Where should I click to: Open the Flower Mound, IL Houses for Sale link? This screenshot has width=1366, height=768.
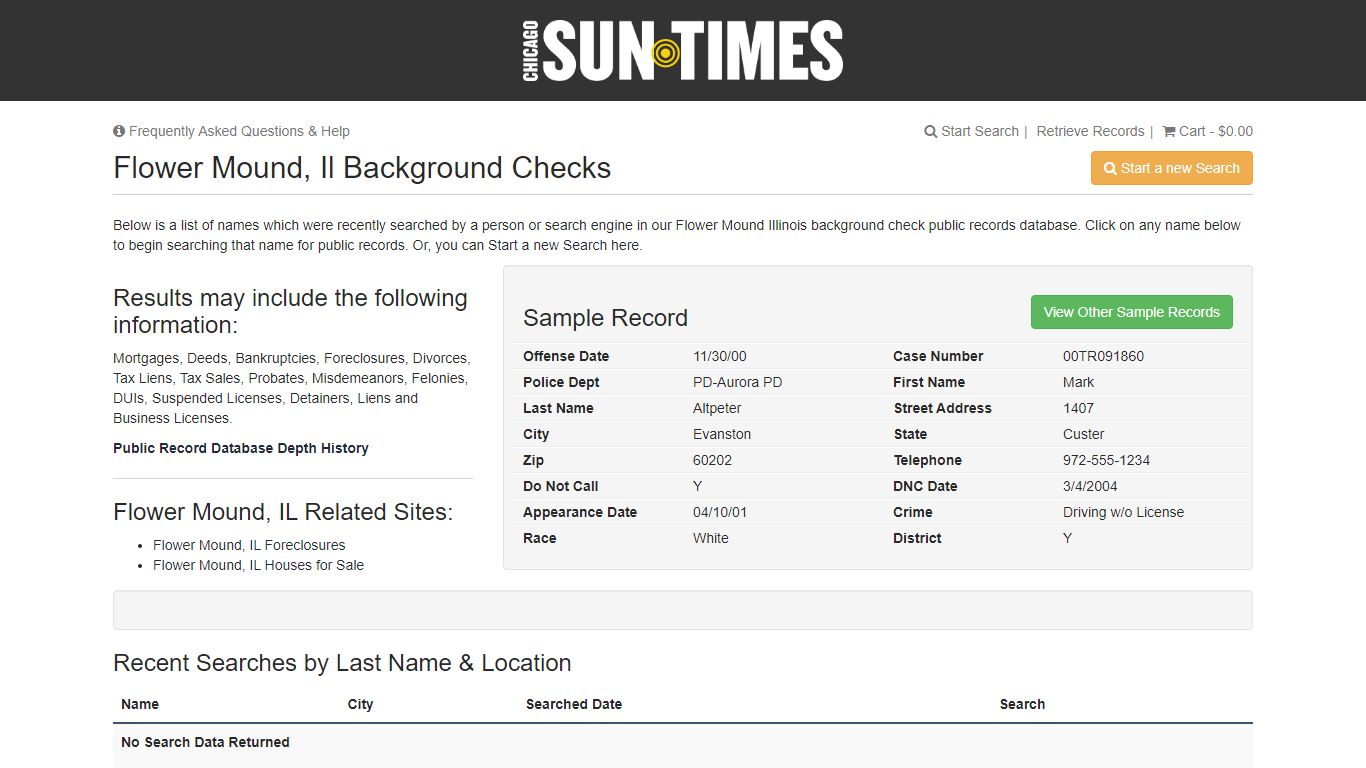pos(258,565)
